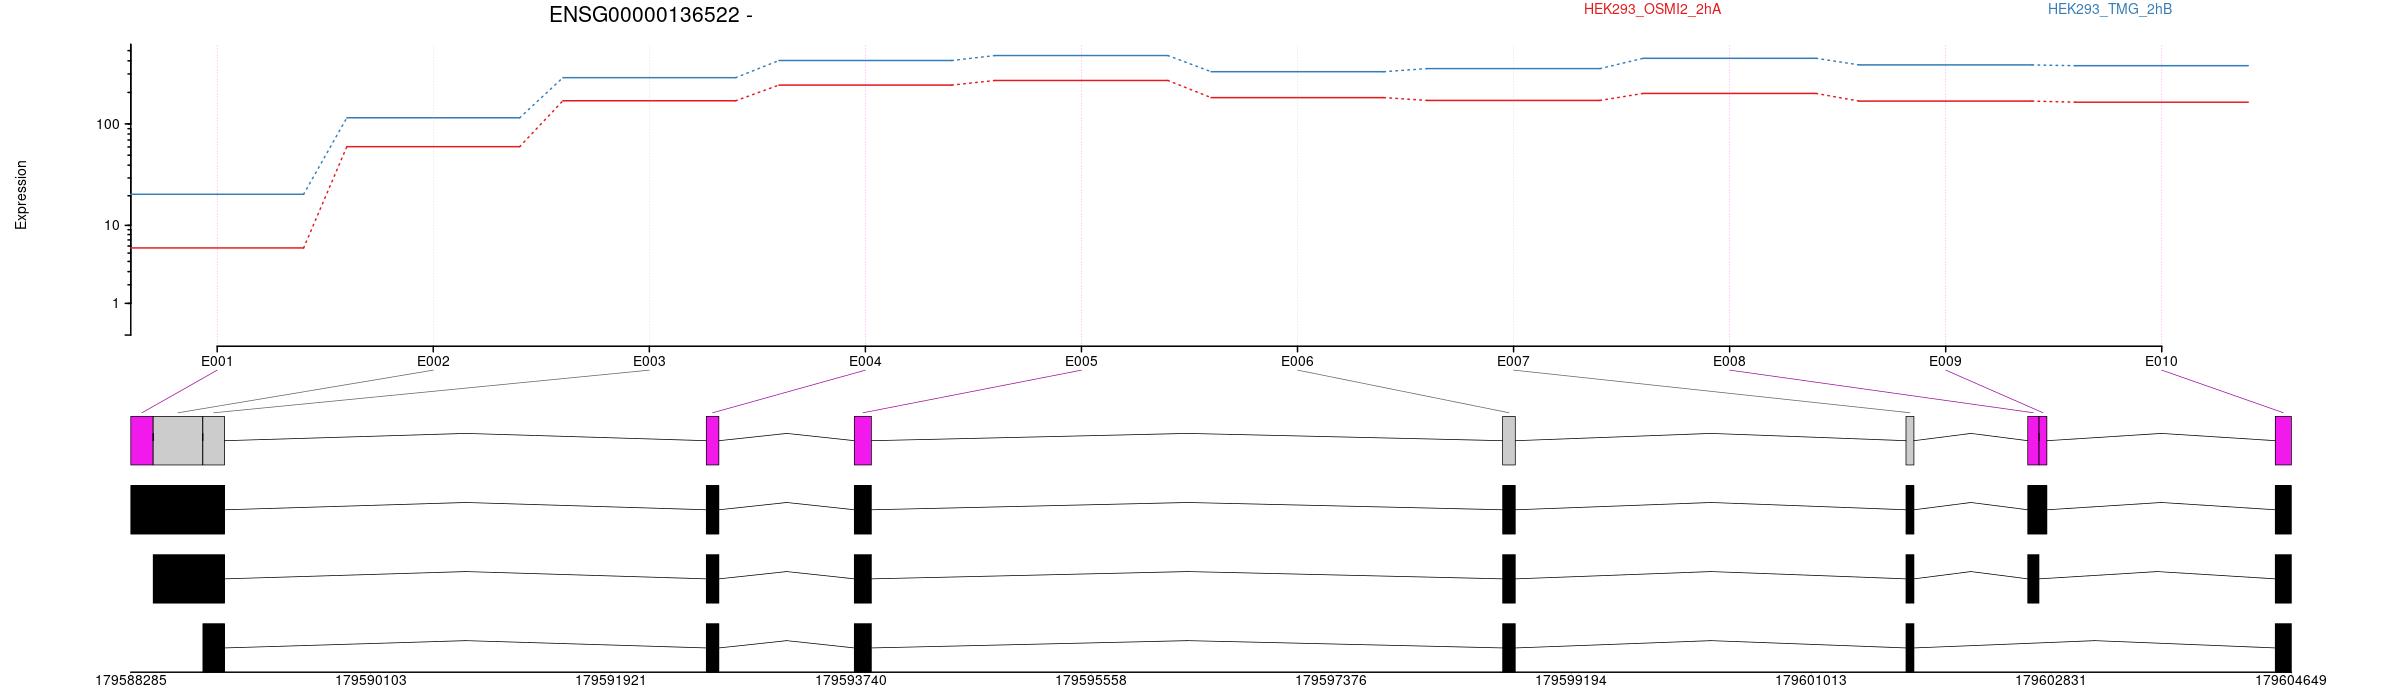
Task: Click genomic coordinate 179599194
Action: pyautogui.click(x=1571, y=681)
